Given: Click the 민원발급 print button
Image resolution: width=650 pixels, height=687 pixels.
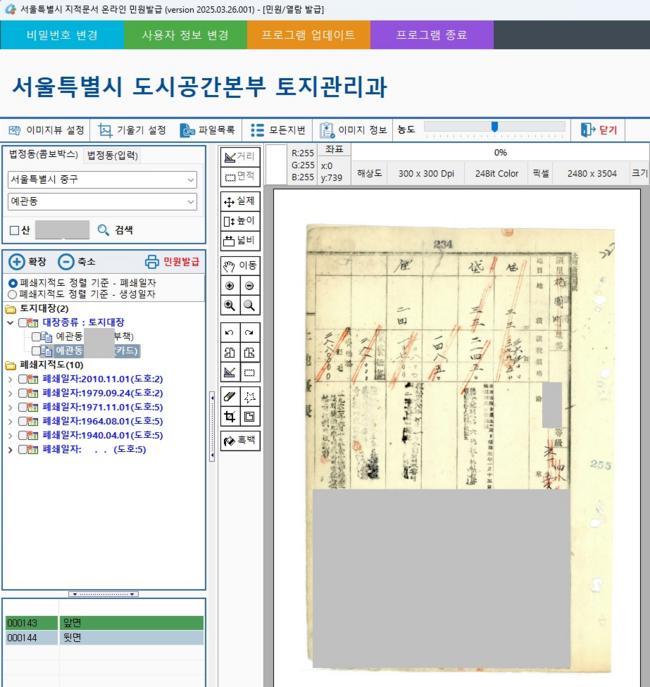Looking at the screenshot, I should tap(172, 262).
